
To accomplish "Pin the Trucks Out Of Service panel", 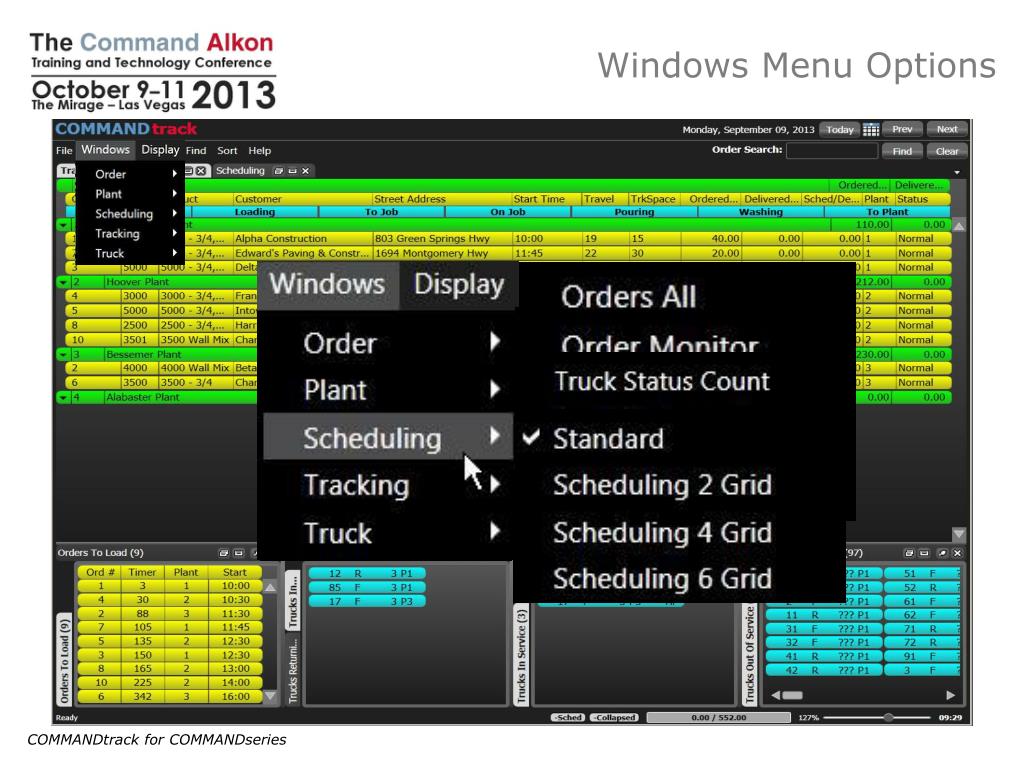I will coord(942,553).
